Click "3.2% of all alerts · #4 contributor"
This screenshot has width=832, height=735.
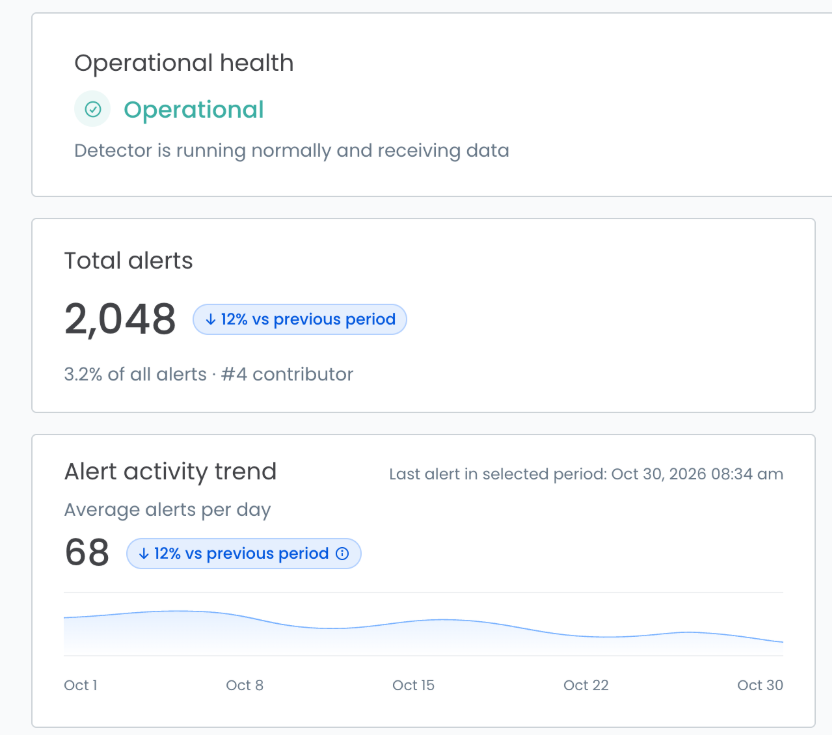[x=209, y=374]
